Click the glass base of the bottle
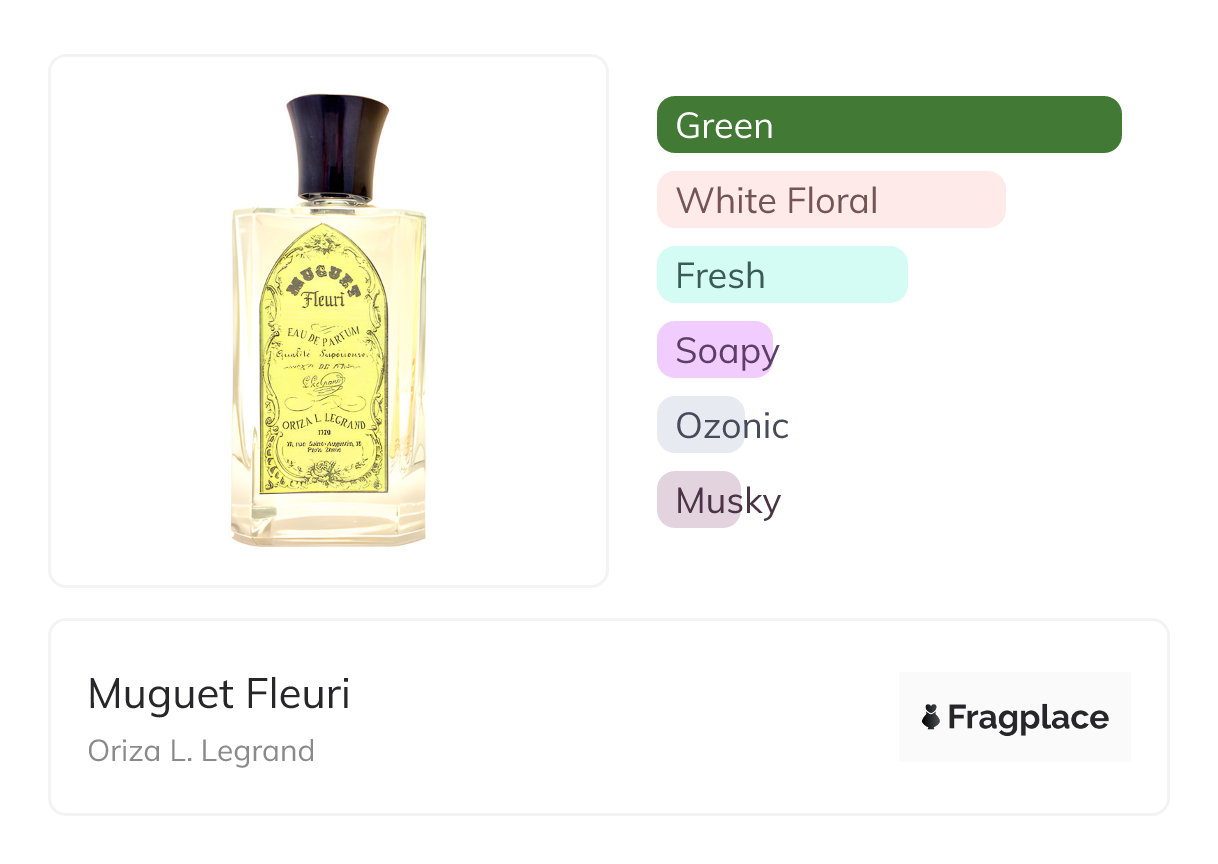Screen dimensions: 1218x864 [328, 525]
